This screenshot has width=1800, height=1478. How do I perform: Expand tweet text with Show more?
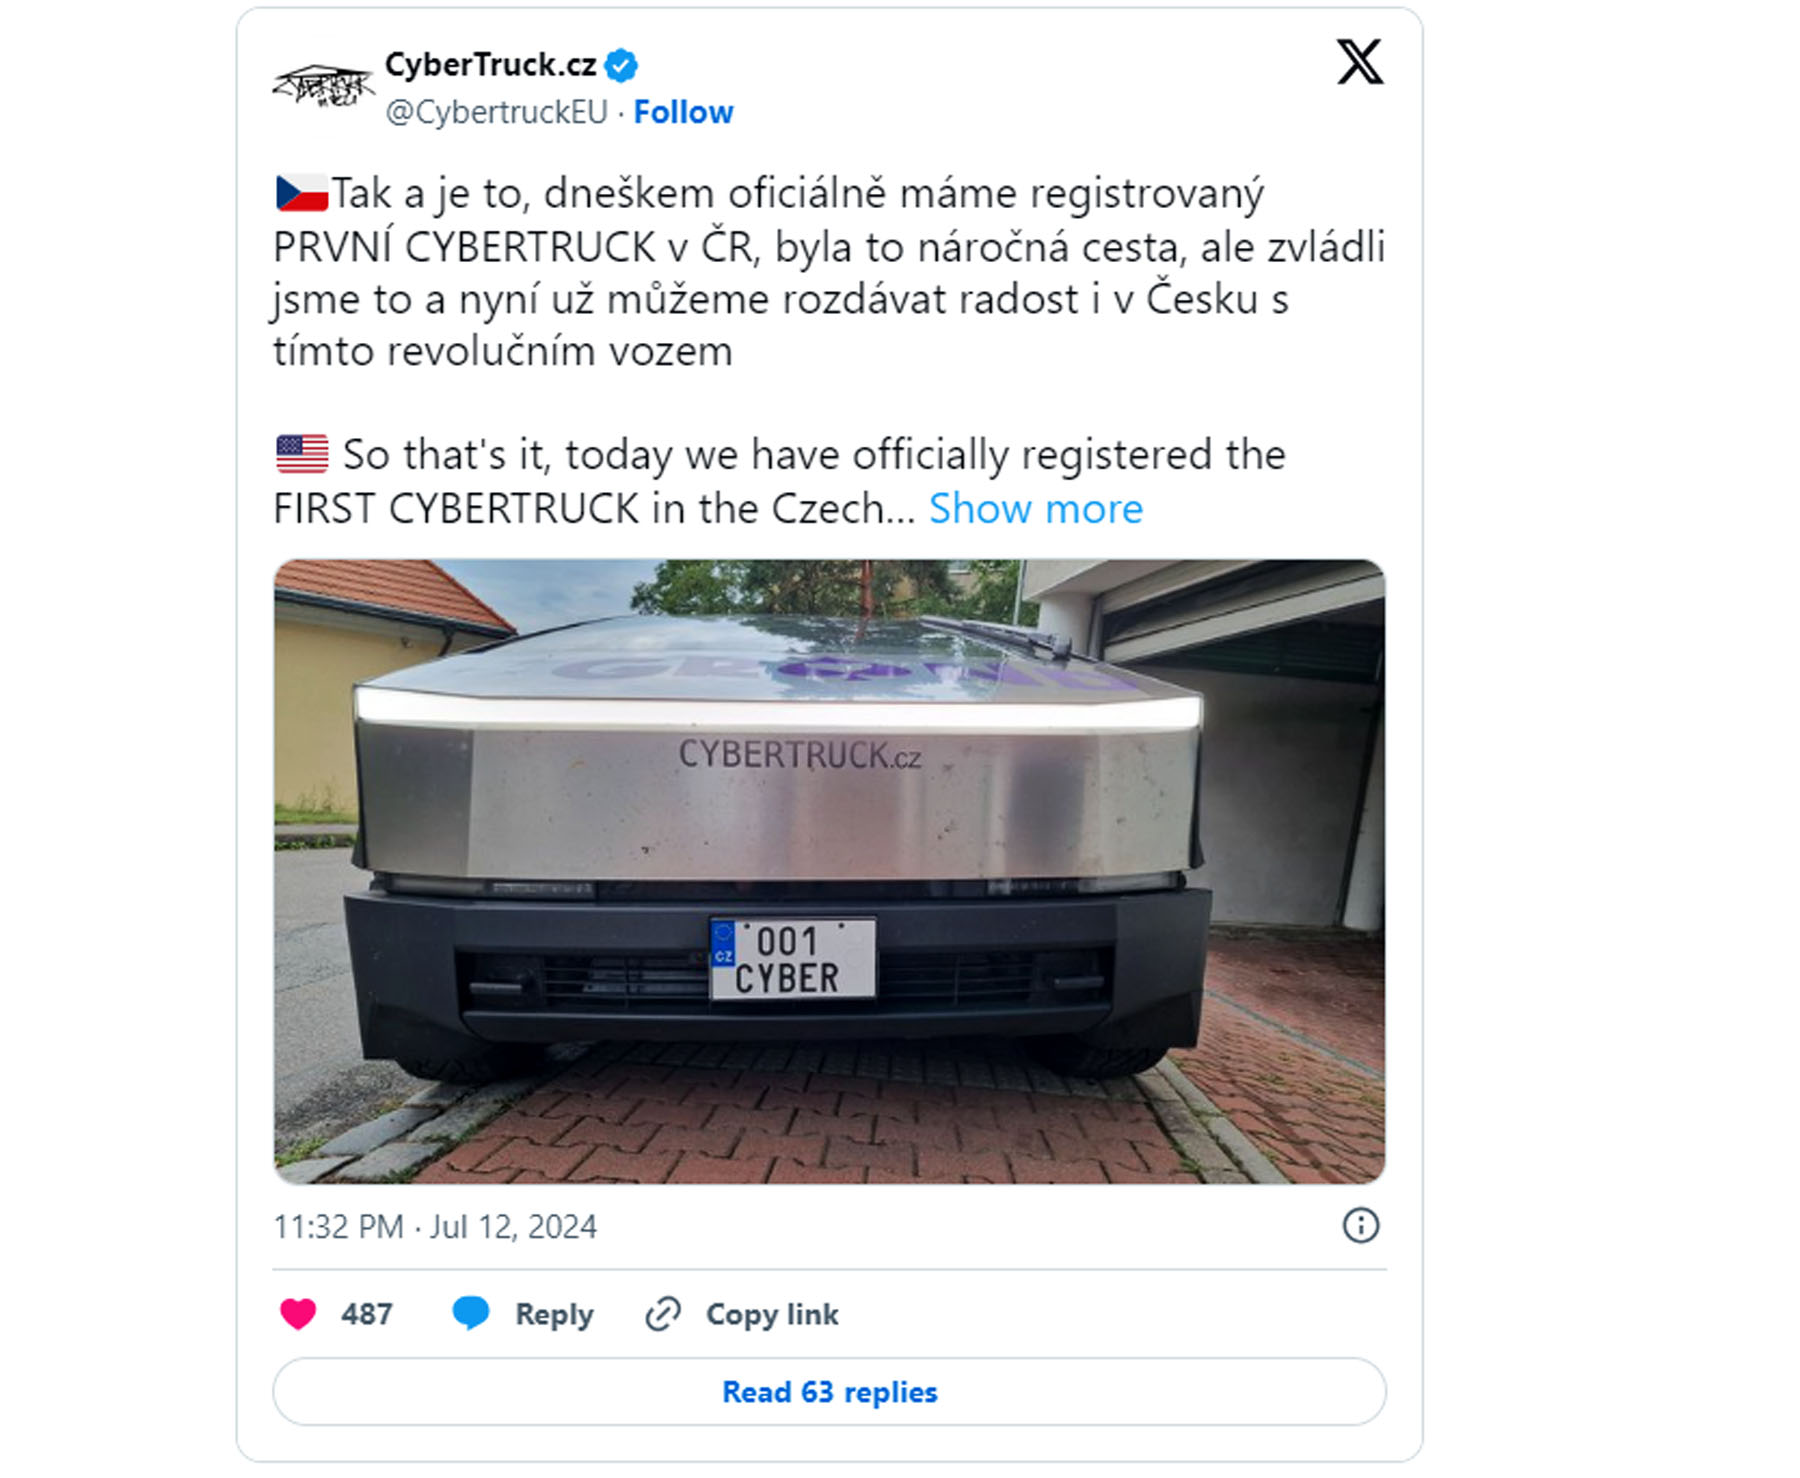tap(1036, 509)
